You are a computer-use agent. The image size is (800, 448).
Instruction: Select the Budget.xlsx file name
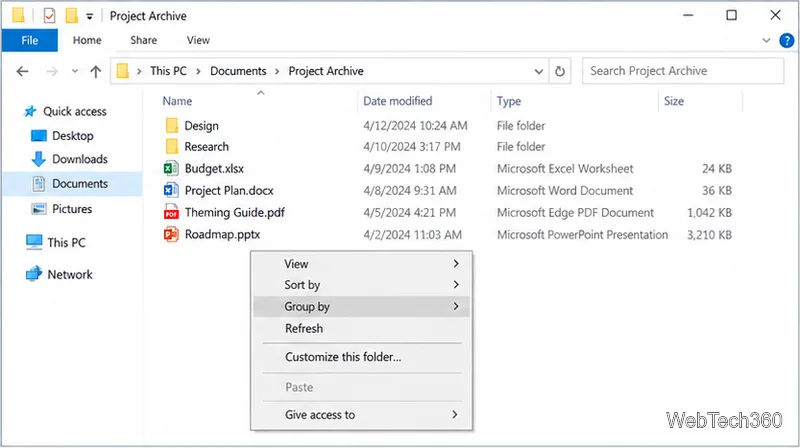(x=214, y=168)
